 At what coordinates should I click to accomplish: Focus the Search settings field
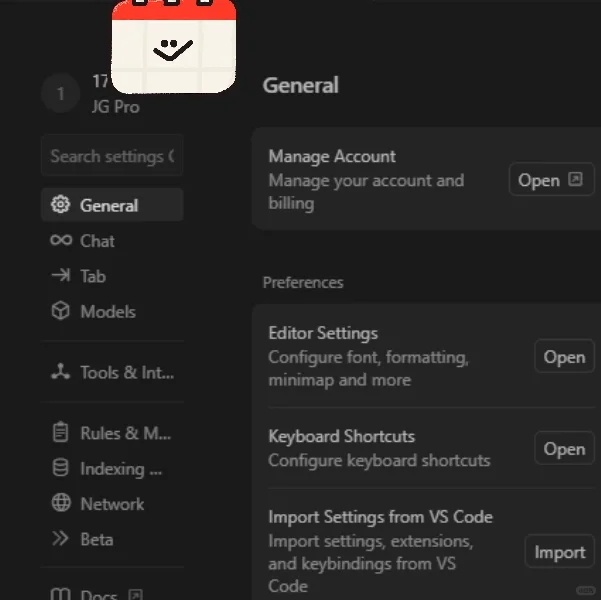click(x=112, y=156)
